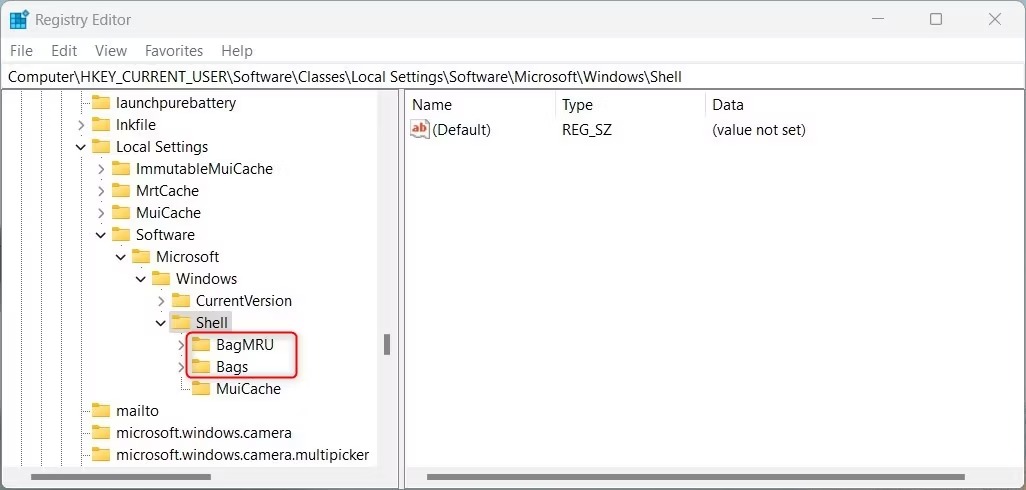Click the Bags folder icon
Screen dimensions: 1026x490
(201, 366)
